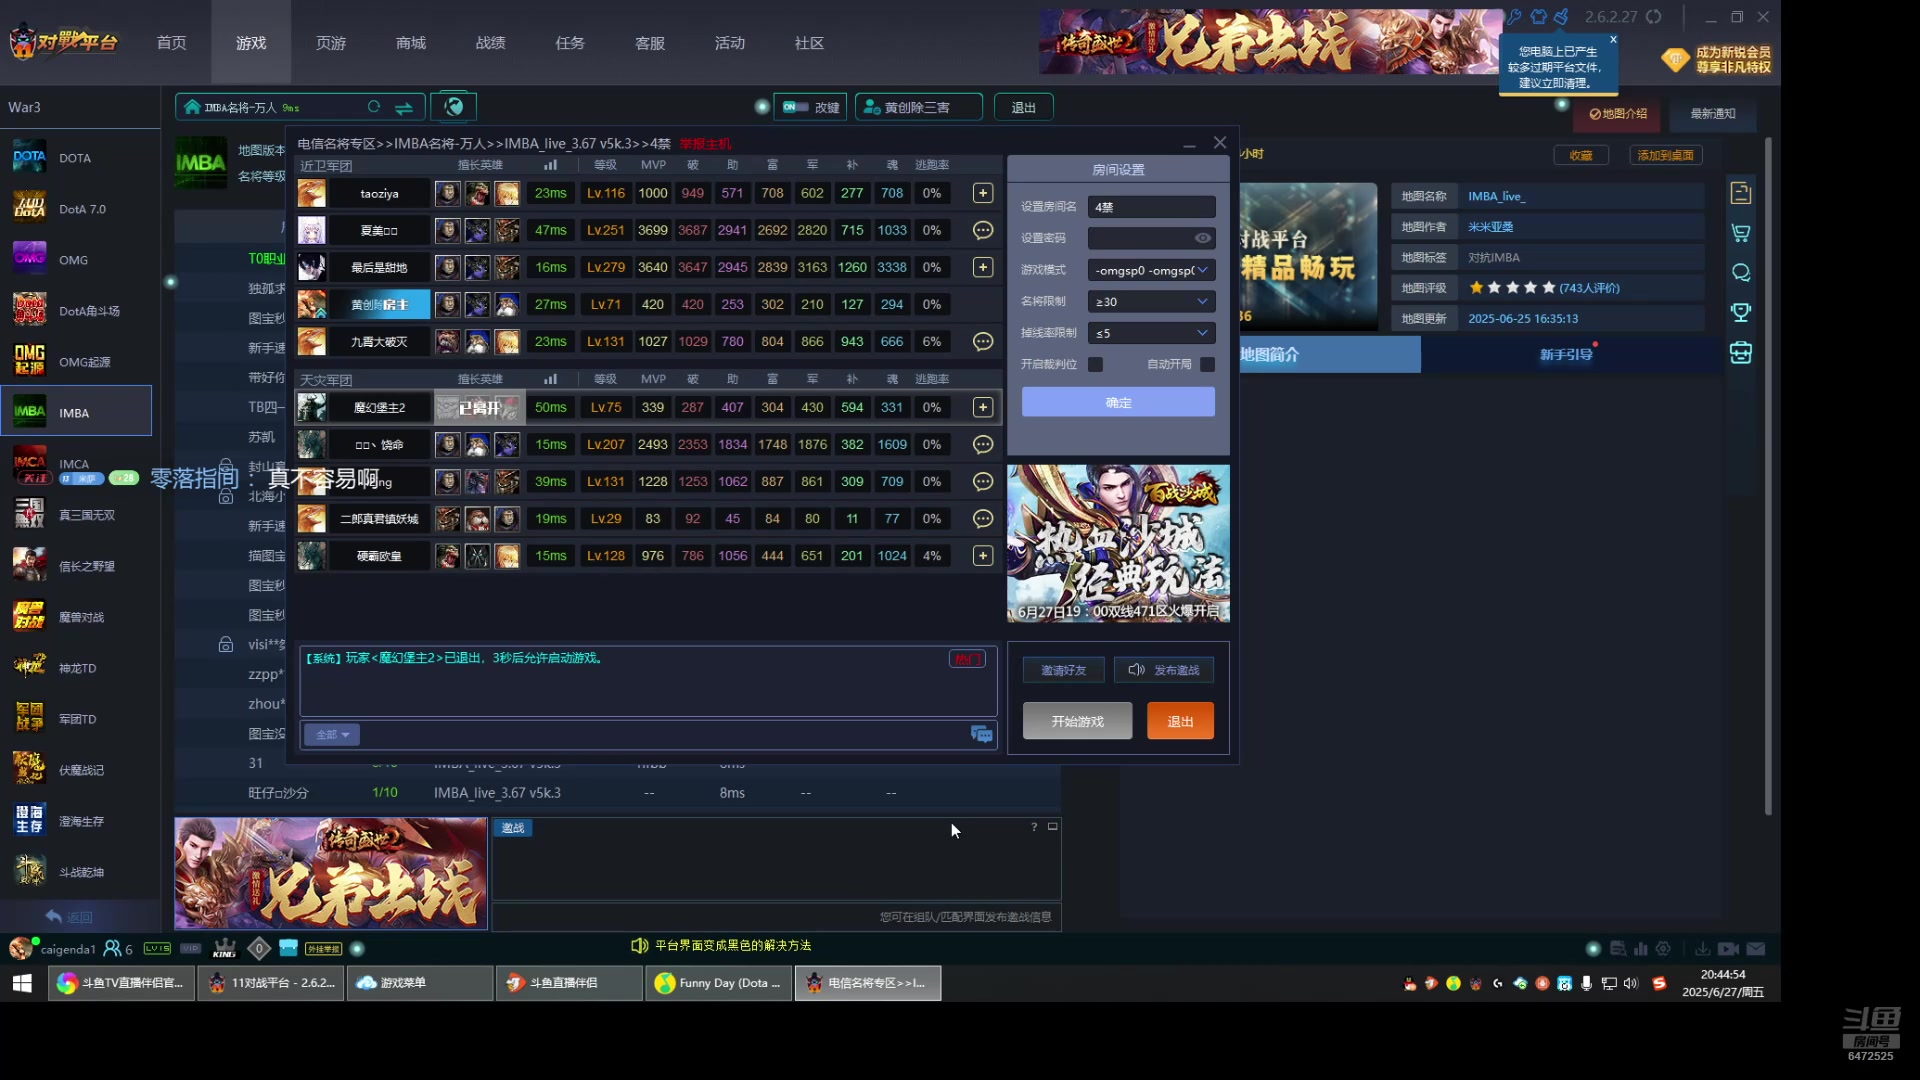This screenshot has width=1920, height=1080.
Task: Expand the 名将限制 ≥30 dropdown
Action: (1152, 301)
